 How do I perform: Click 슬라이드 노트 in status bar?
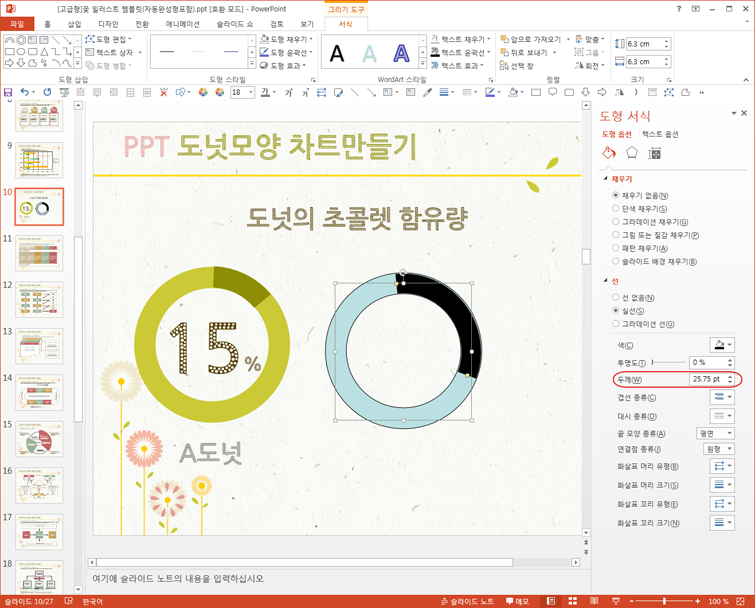pos(468,601)
